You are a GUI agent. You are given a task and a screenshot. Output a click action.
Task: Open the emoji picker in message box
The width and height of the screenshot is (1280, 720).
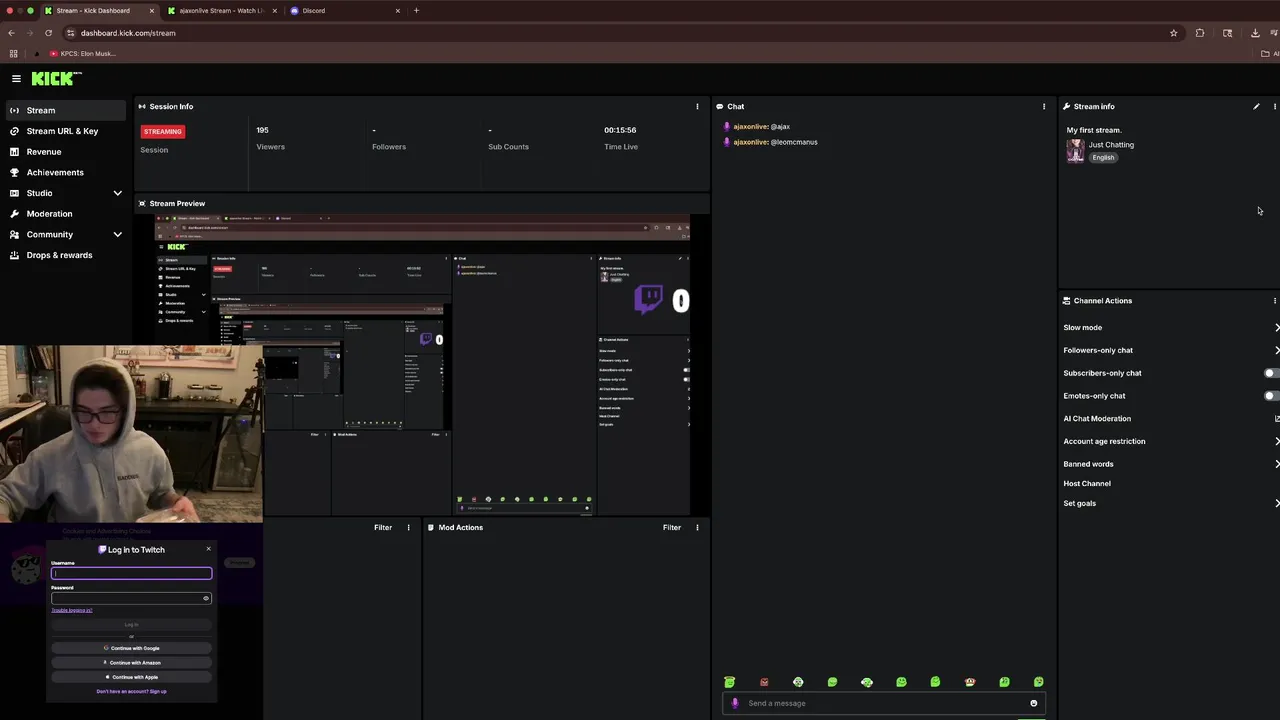[x=1034, y=703]
